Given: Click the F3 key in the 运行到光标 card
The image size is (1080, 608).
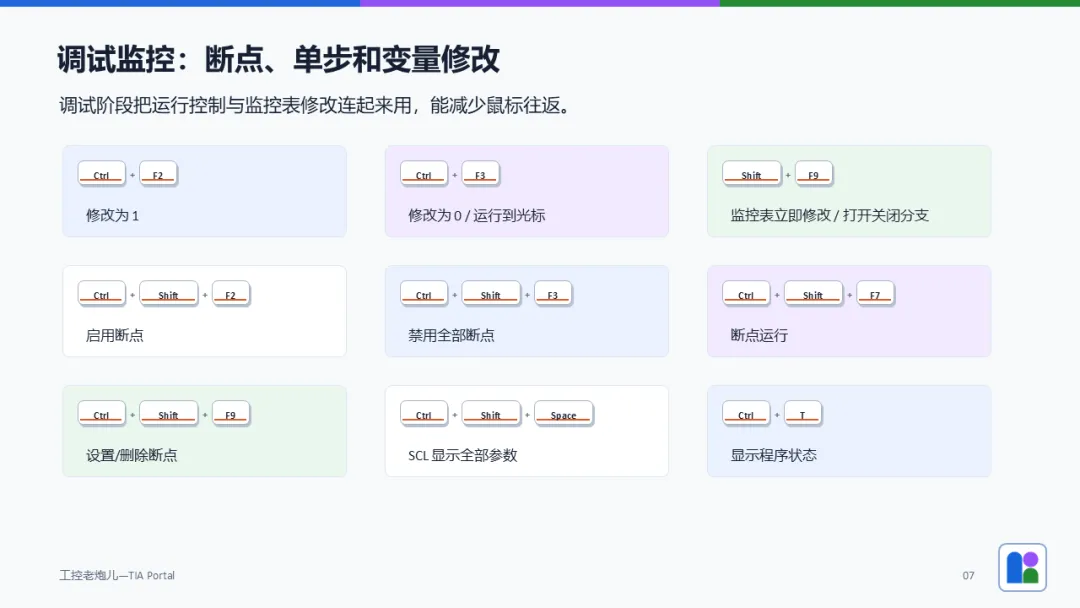Looking at the screenshot, I should [x=481, y=174].
